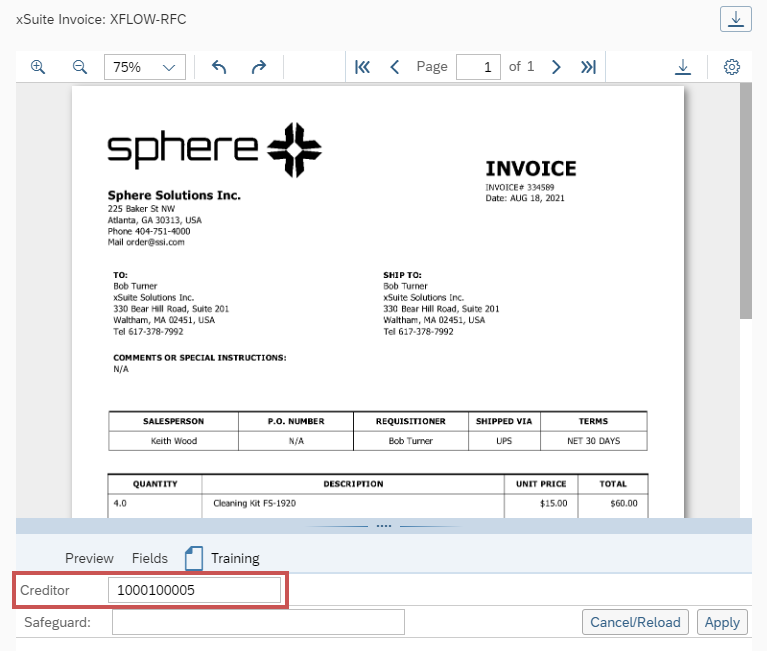The image size is (767, 651).
Task: Click the Cancel/Reload button
Action: coord(635,622)
